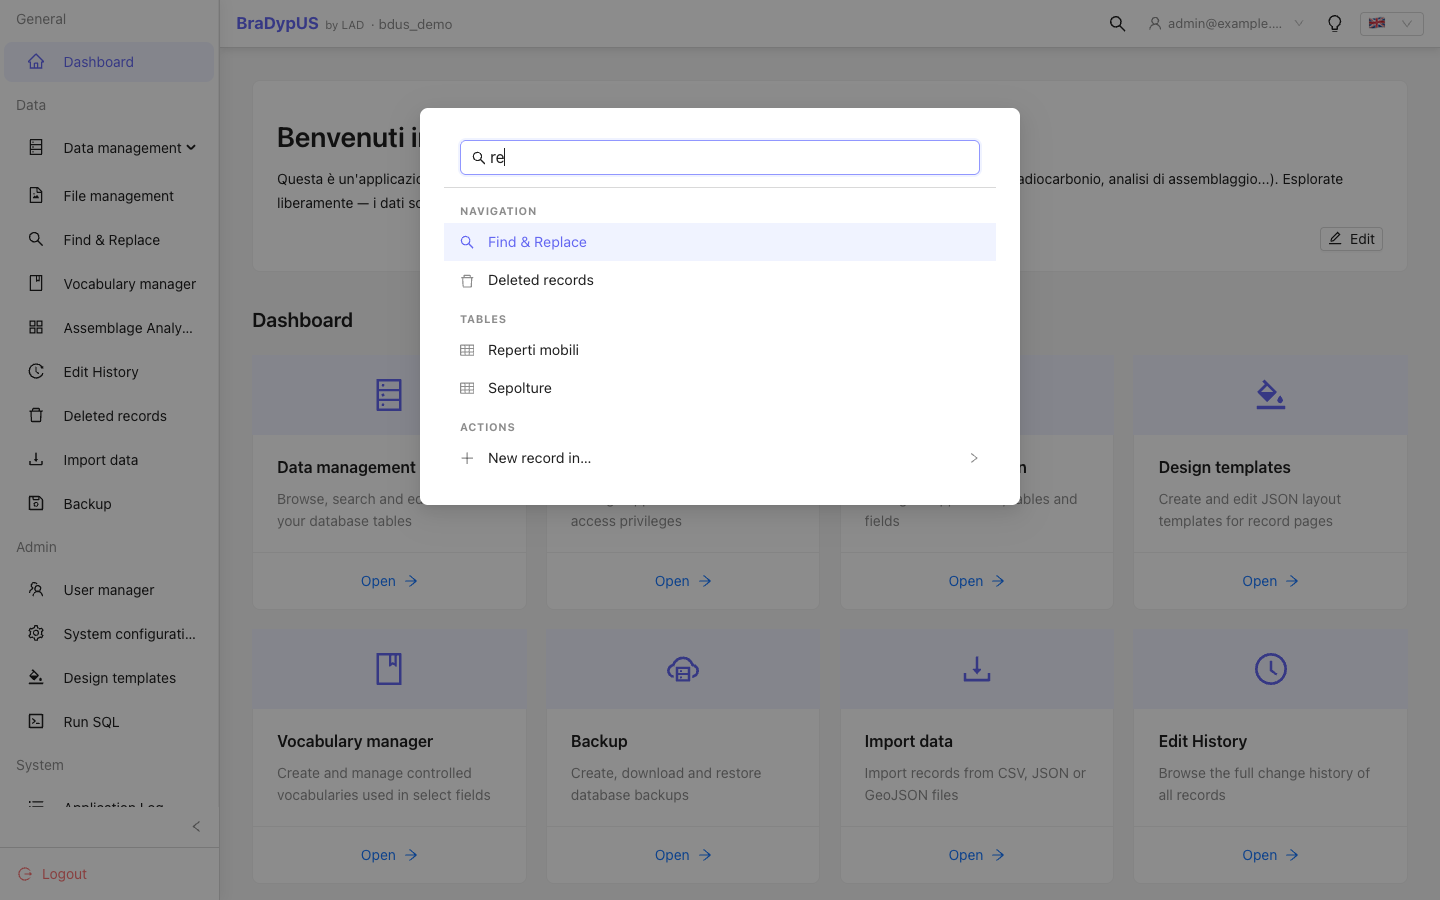Open the admin@example user dropdown
Viewport: 1440px width, 900px height.
coord(1226,23)
